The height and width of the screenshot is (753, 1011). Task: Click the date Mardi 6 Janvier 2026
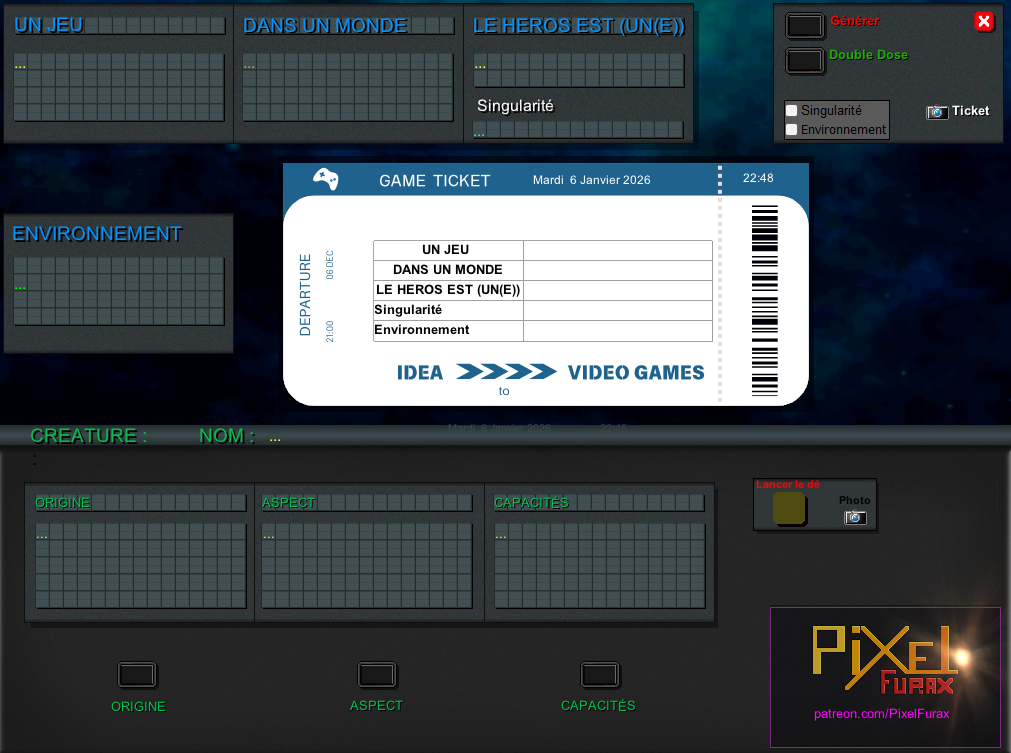pos(591,180)
